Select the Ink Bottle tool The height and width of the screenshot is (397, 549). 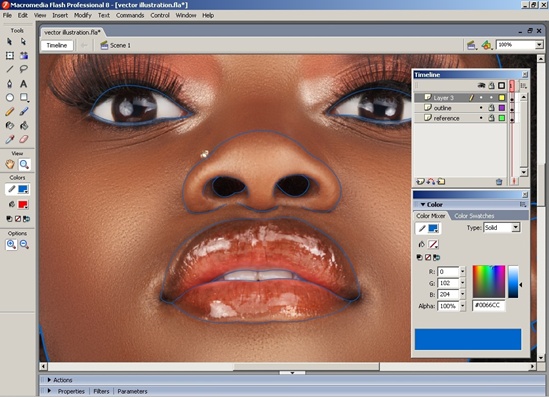[9, 125]
